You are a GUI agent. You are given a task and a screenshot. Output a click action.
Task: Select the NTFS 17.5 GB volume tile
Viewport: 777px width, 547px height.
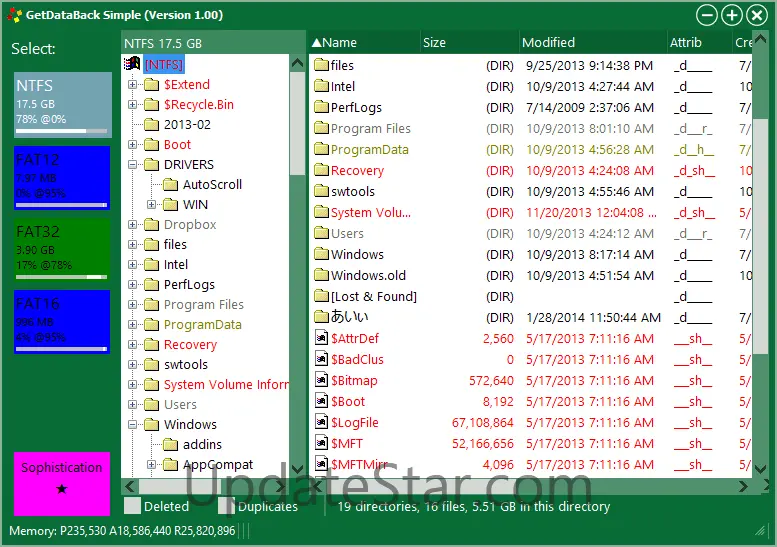62,105
